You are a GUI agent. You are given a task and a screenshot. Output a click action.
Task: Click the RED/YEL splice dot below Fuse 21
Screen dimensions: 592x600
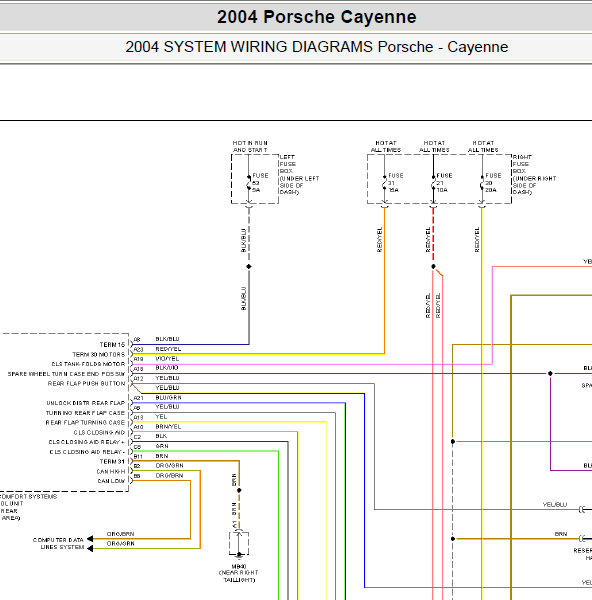pos(433,266)
